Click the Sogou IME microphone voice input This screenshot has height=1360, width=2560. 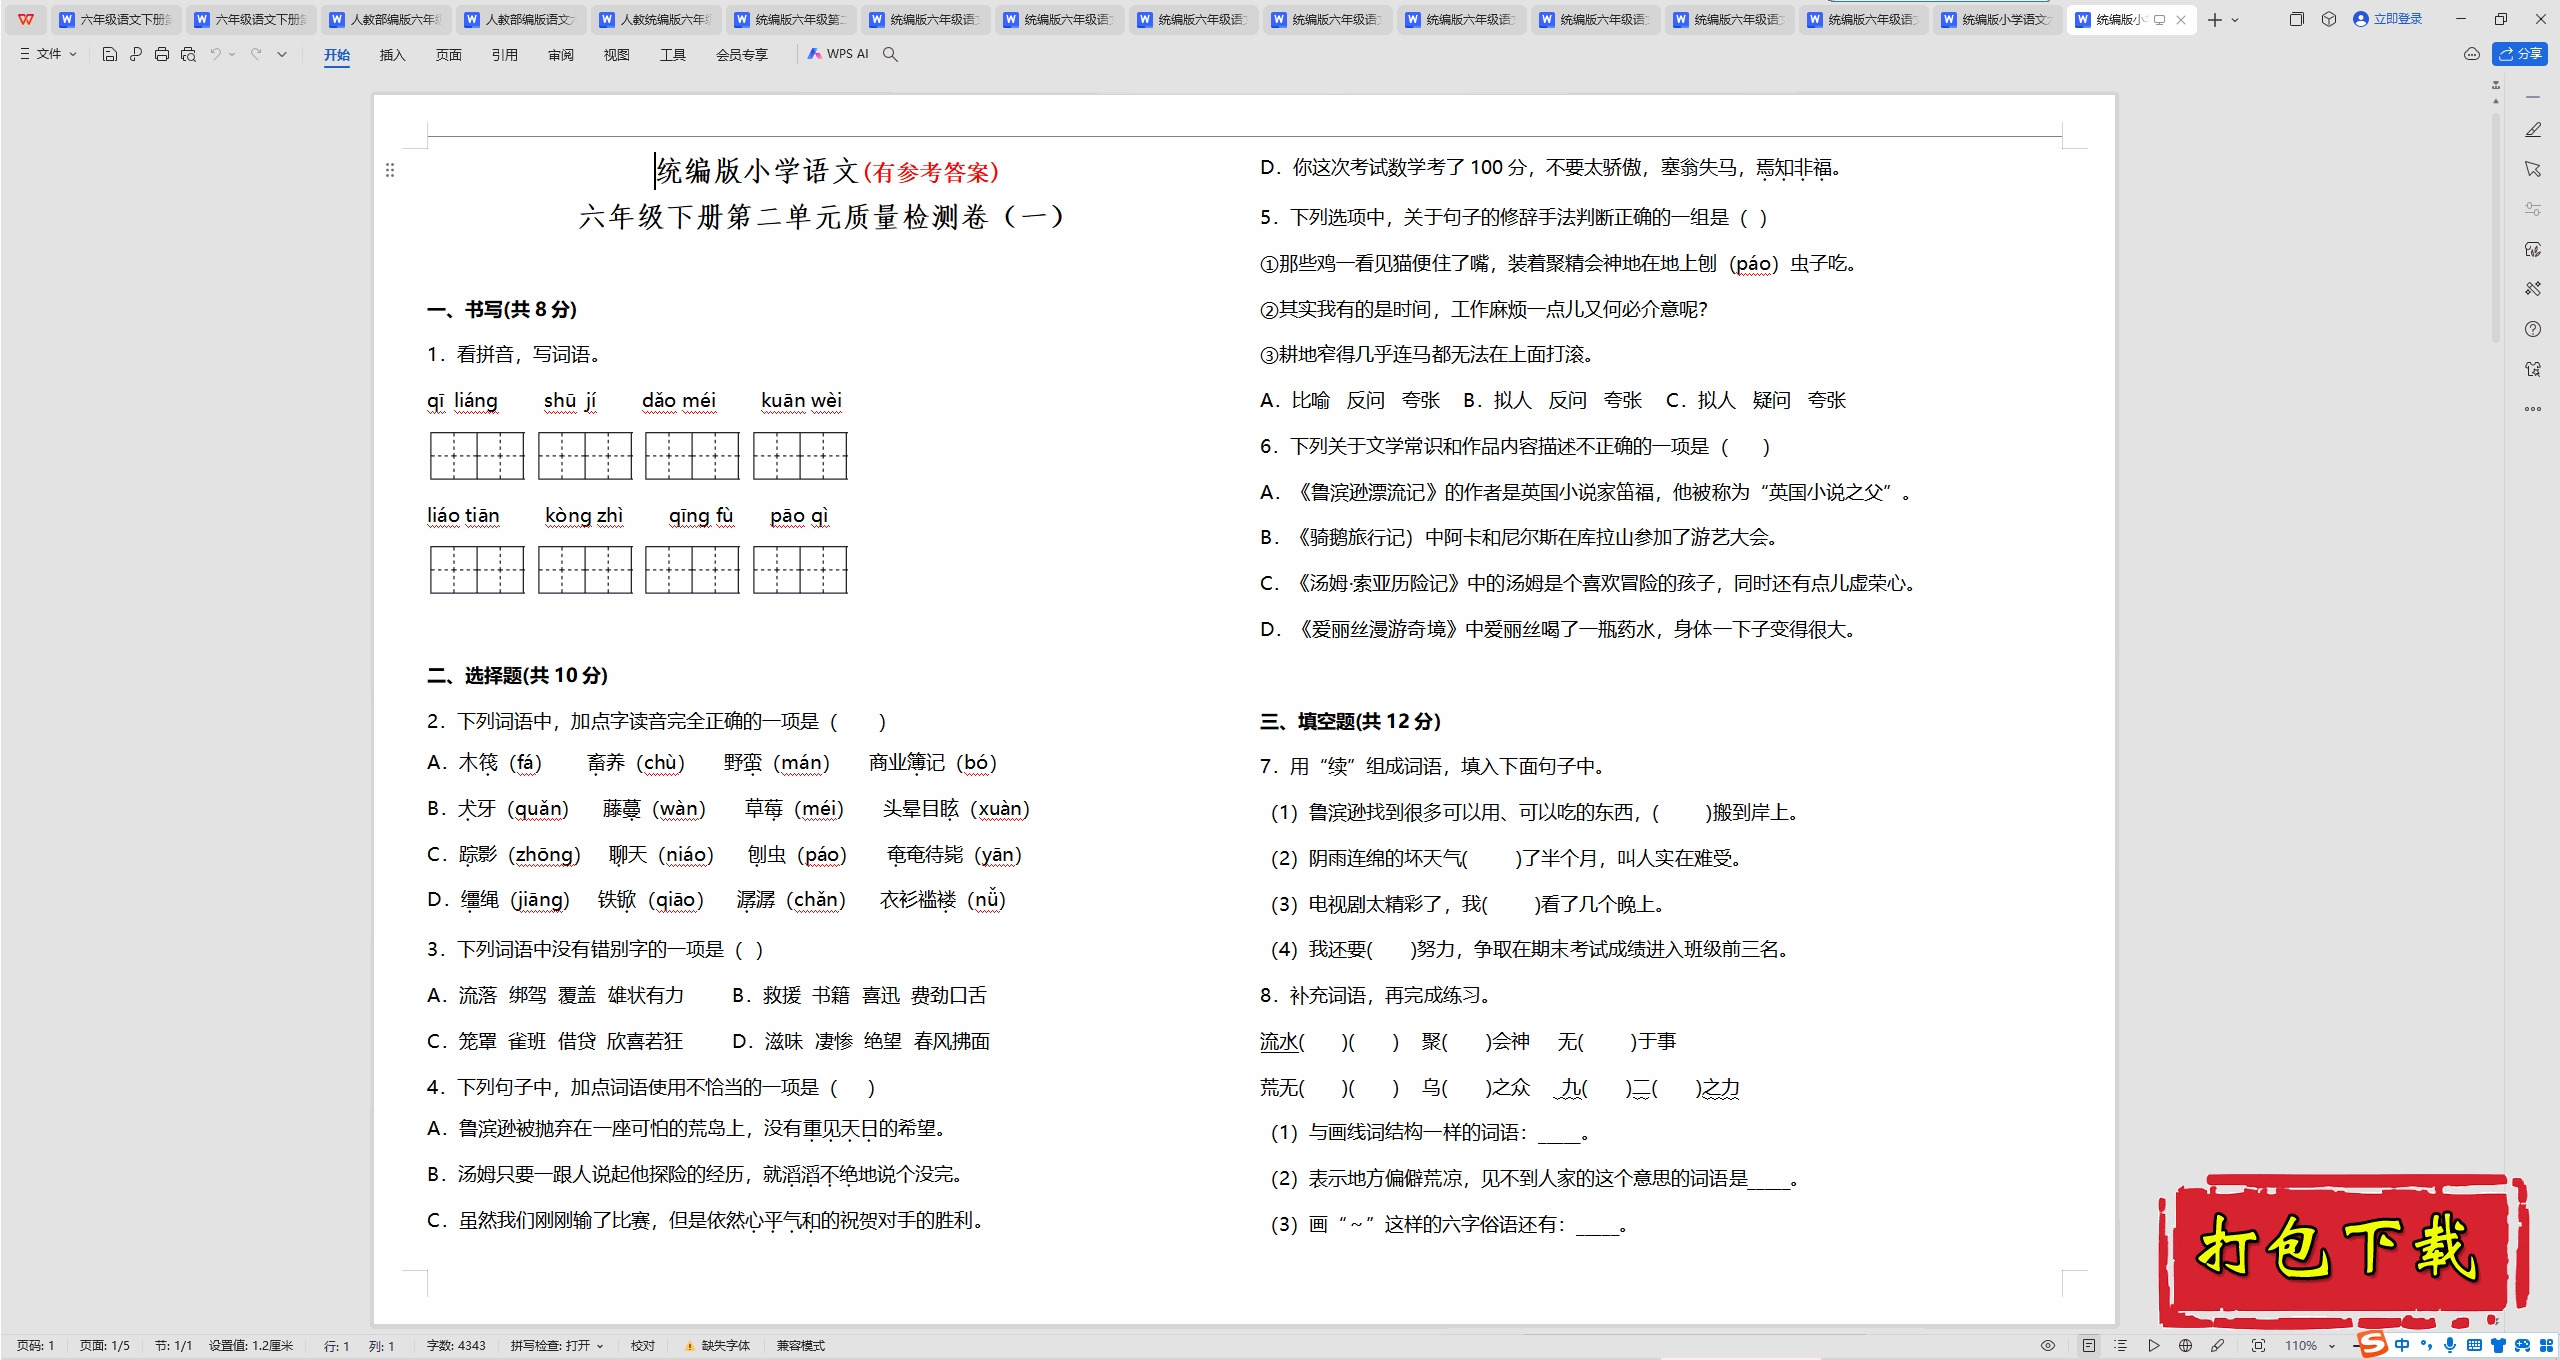pyautogui.click(x=2450, y=1345)
